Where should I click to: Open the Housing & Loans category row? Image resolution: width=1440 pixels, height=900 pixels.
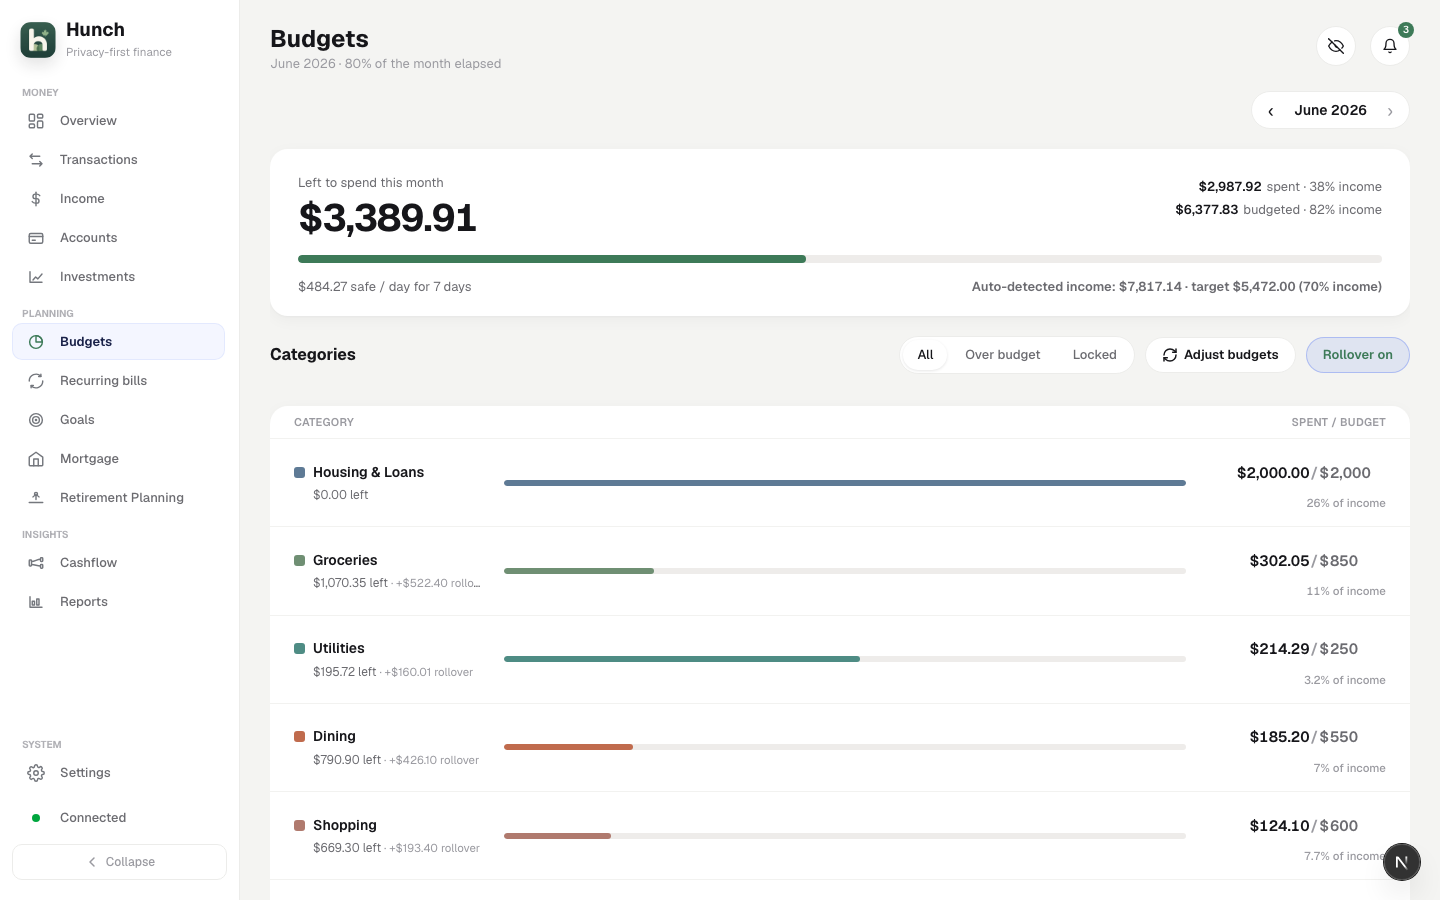click(x=840, y=483)
